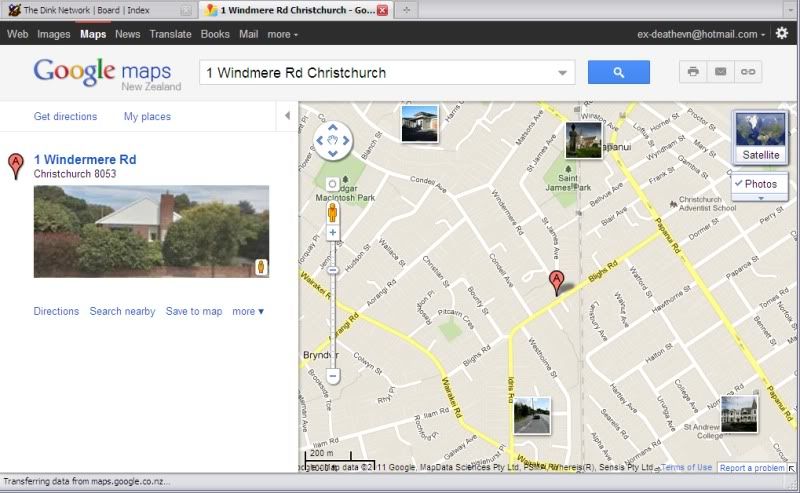Select the Street View pegman on map
The image size is (800, 493).
point(333,212)
